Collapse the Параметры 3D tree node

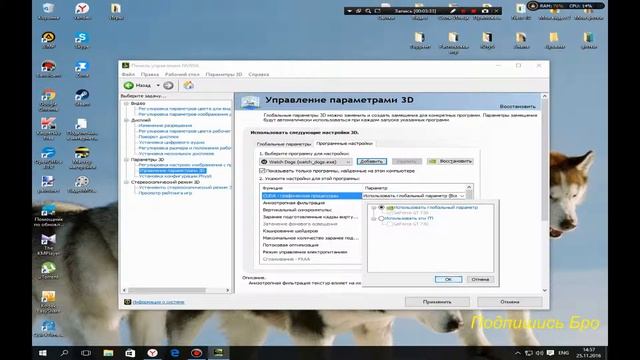point(126,160)
